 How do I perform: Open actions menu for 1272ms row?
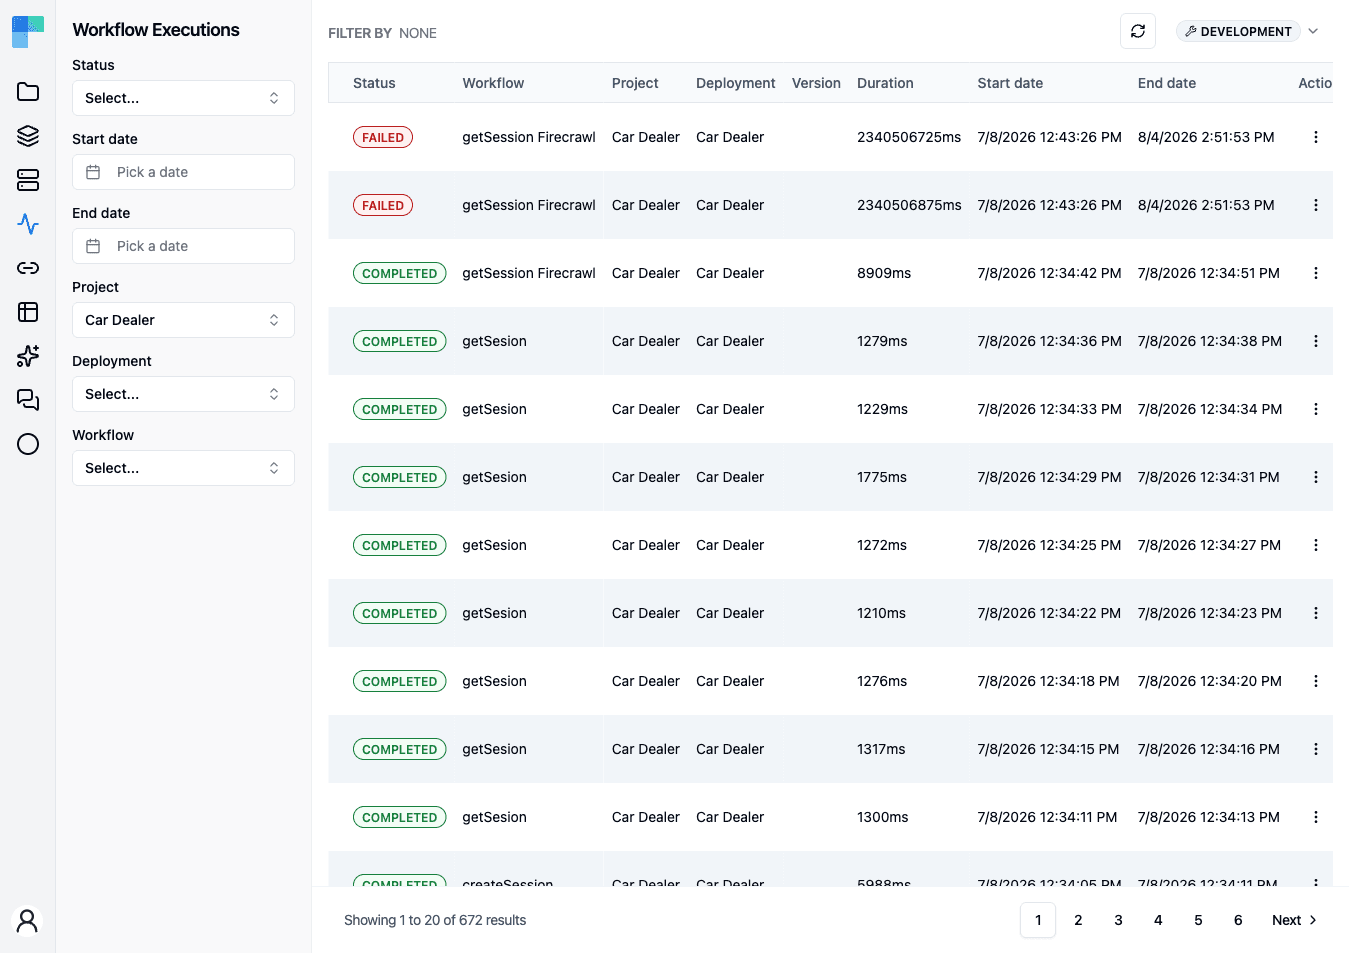1316,545
